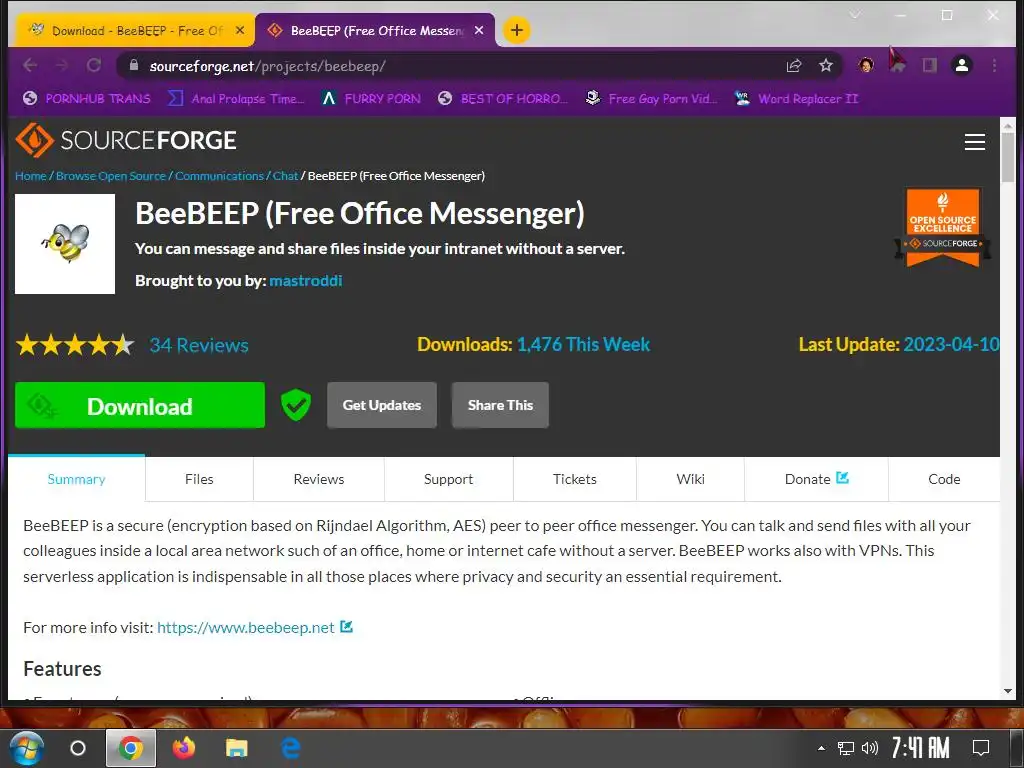
Task: Switch to the Download - BeeBEEP tab
Action: [134, 31]
